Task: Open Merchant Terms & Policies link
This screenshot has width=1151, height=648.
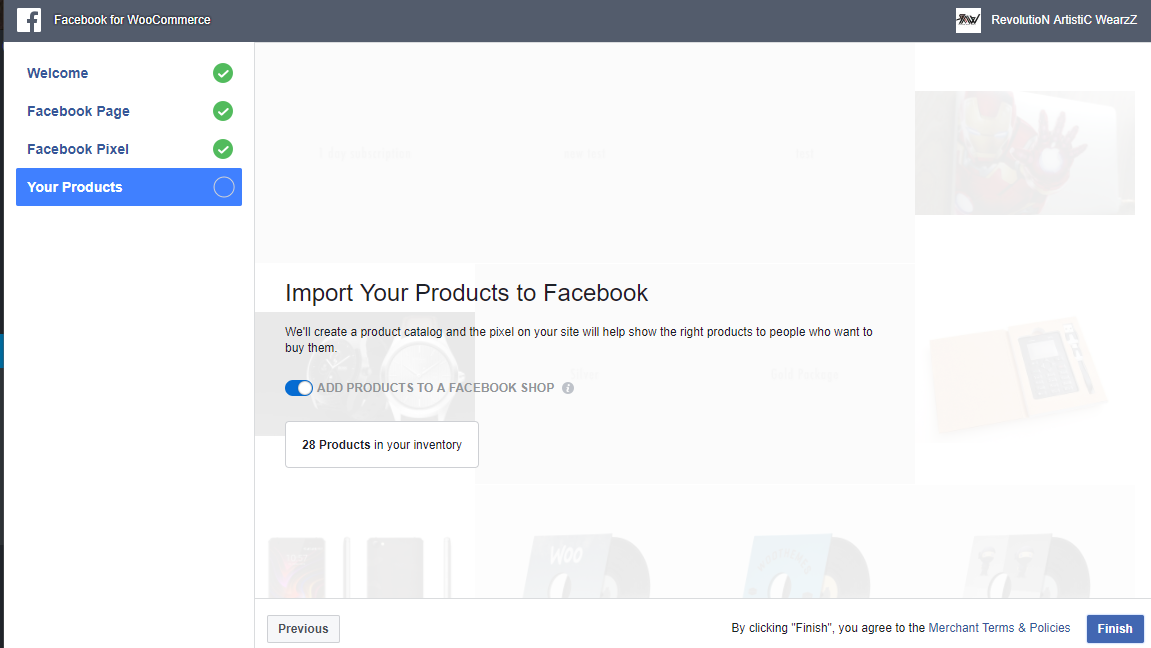Action: point(999,628)
